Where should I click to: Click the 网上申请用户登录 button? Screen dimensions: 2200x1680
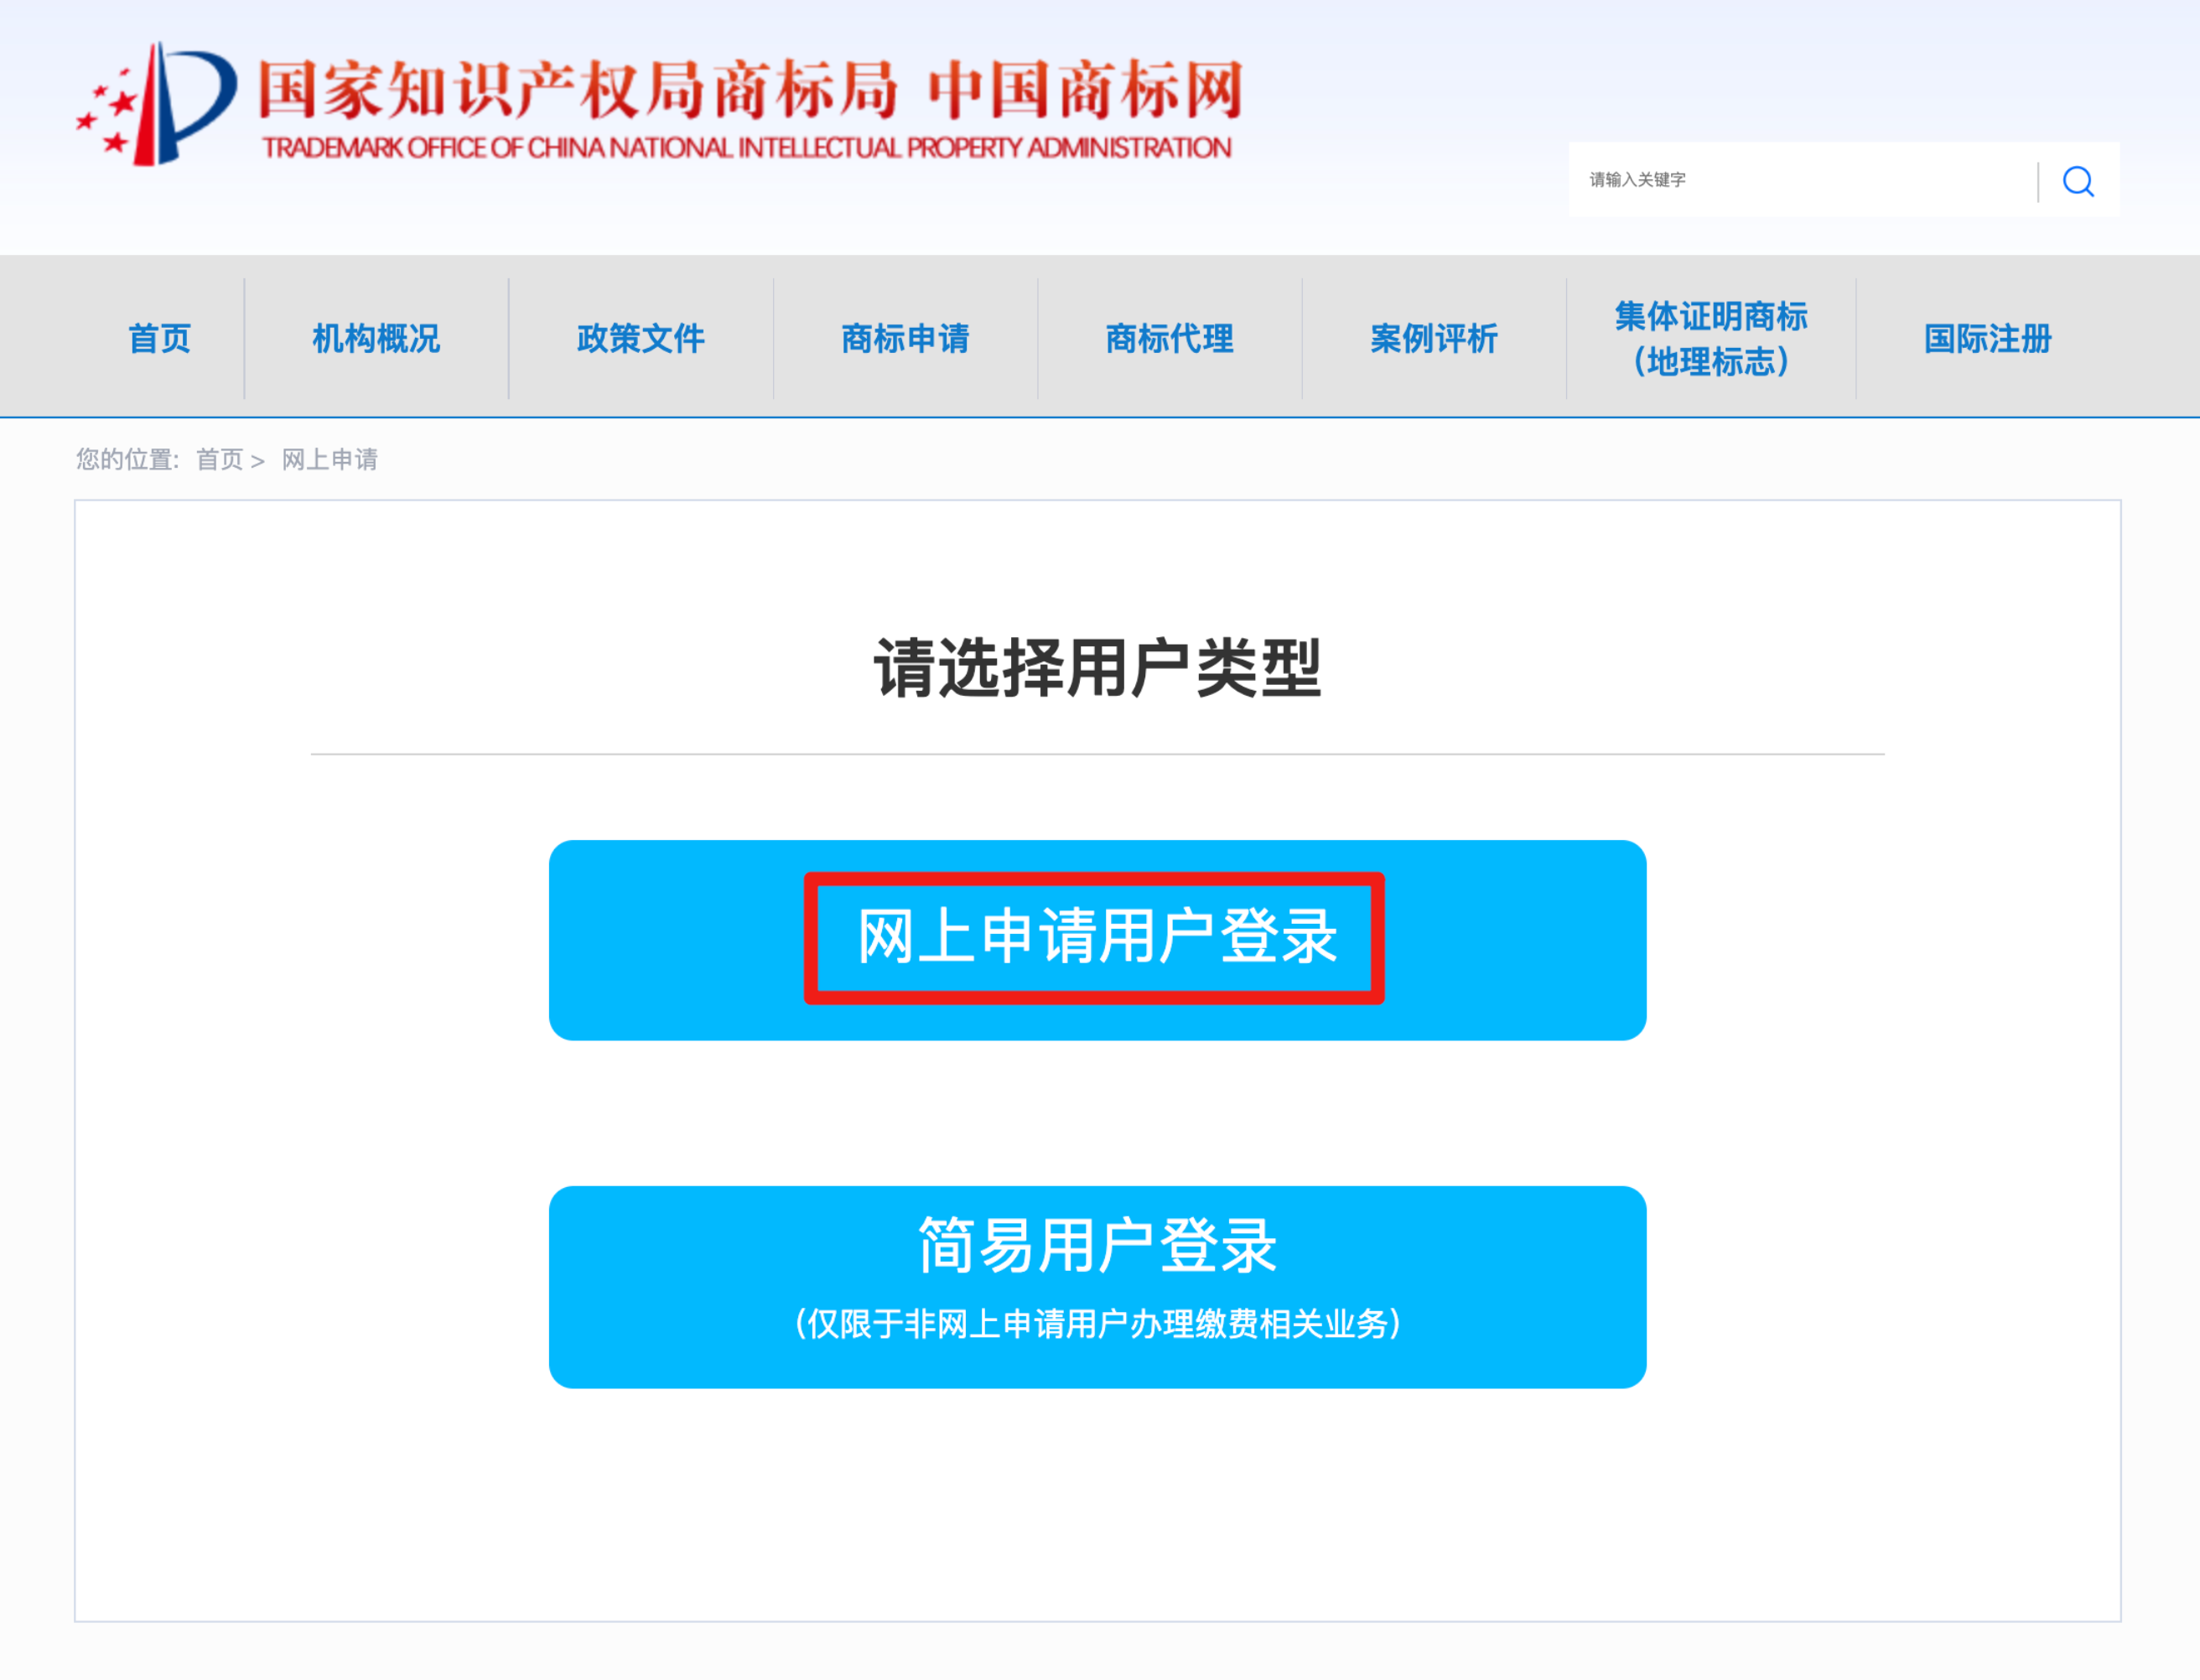(1097, 939)
